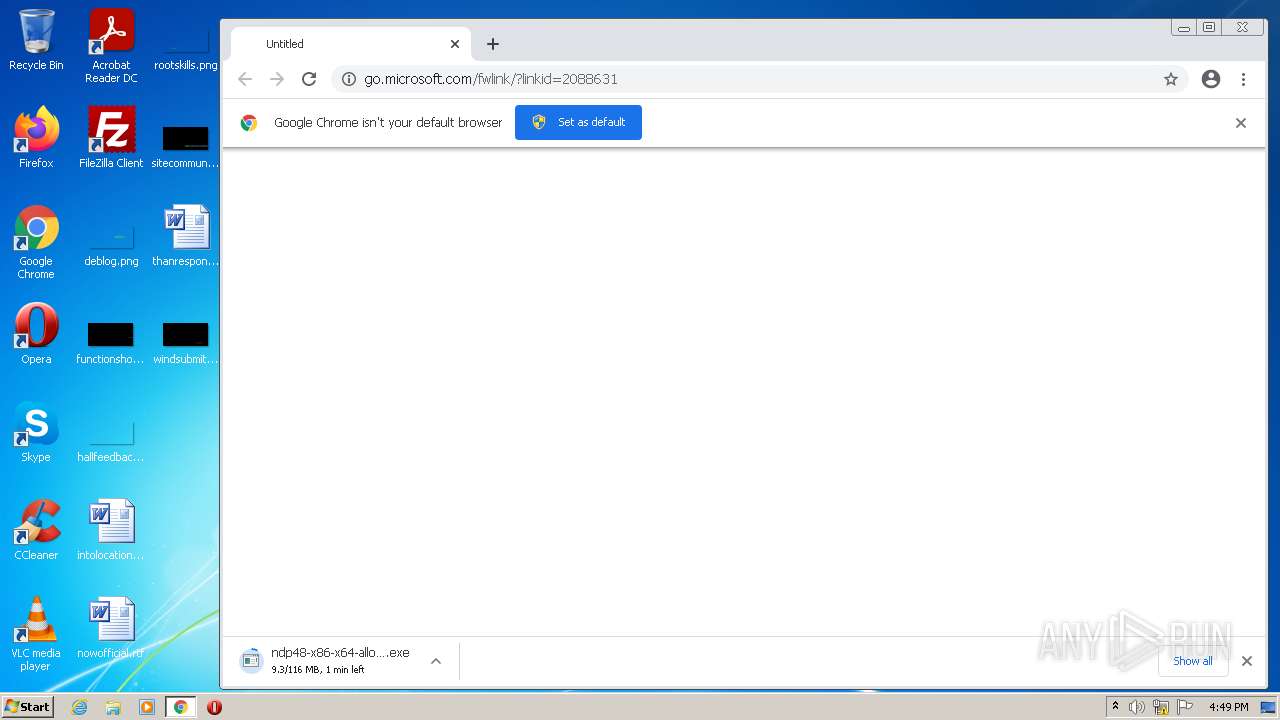Click the 4:49 PM clock

point(1228,707)
